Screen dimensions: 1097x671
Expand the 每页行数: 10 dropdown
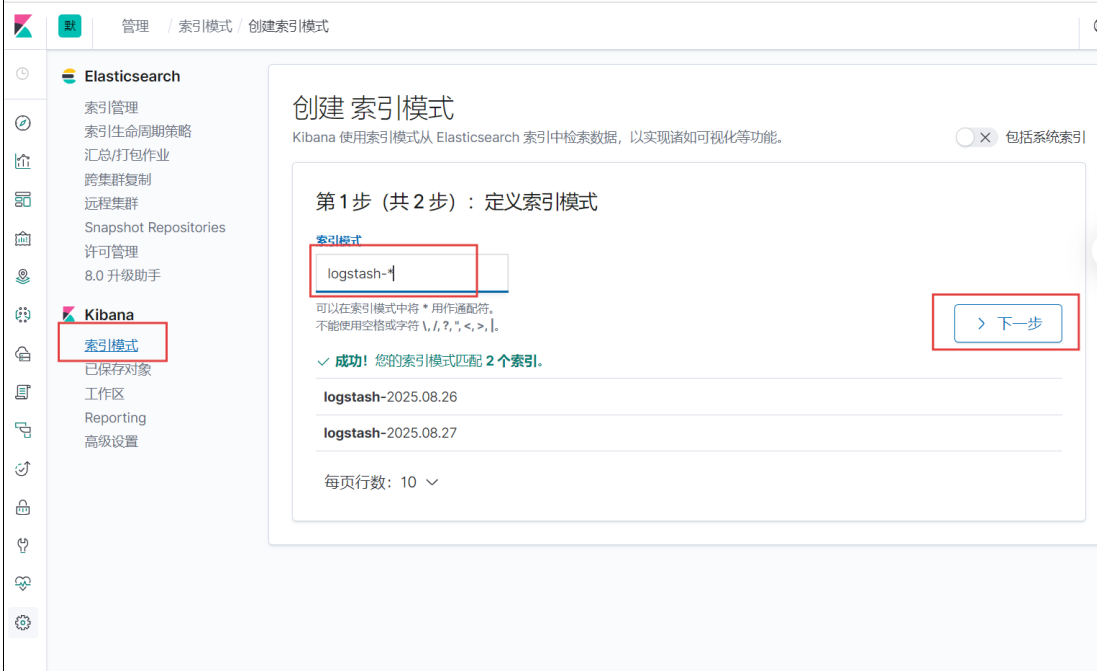tap(381, 482)
